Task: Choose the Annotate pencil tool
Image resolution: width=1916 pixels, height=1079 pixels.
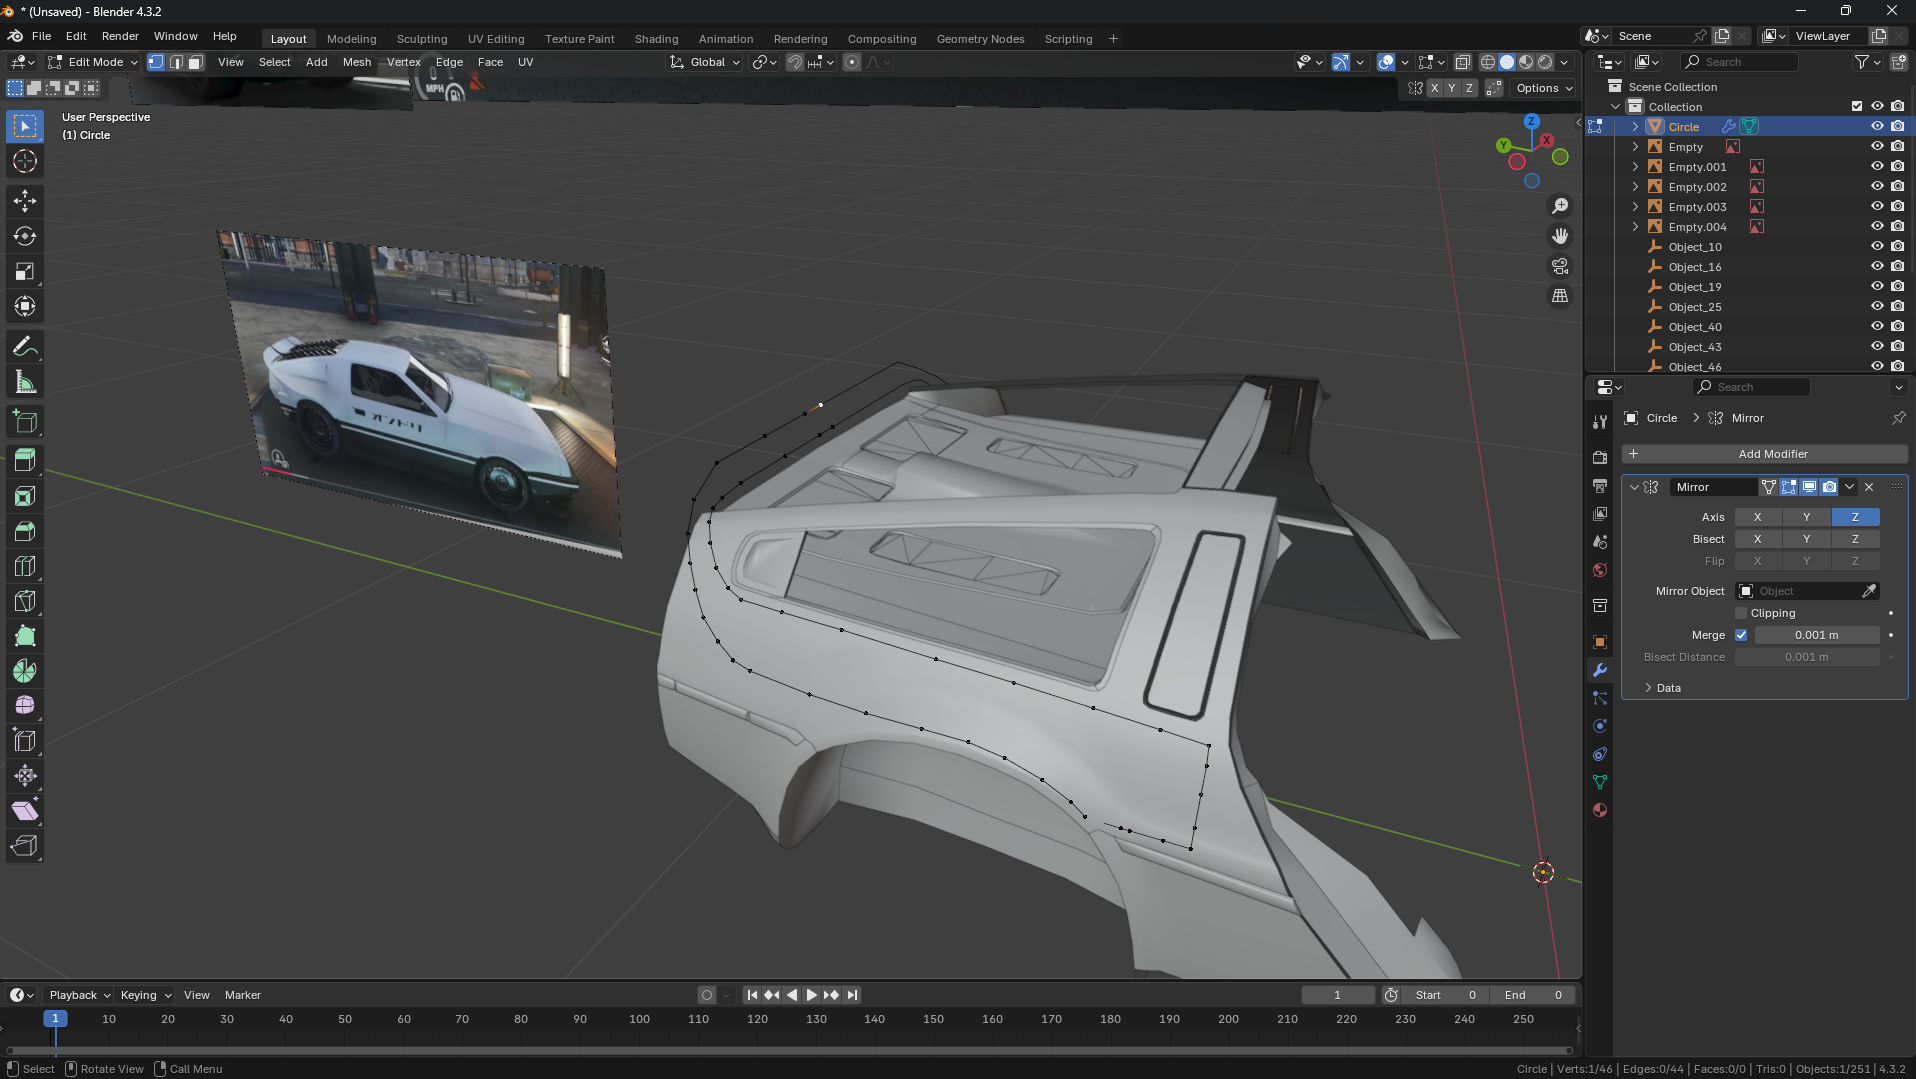Action: click(x=25, y=347)
